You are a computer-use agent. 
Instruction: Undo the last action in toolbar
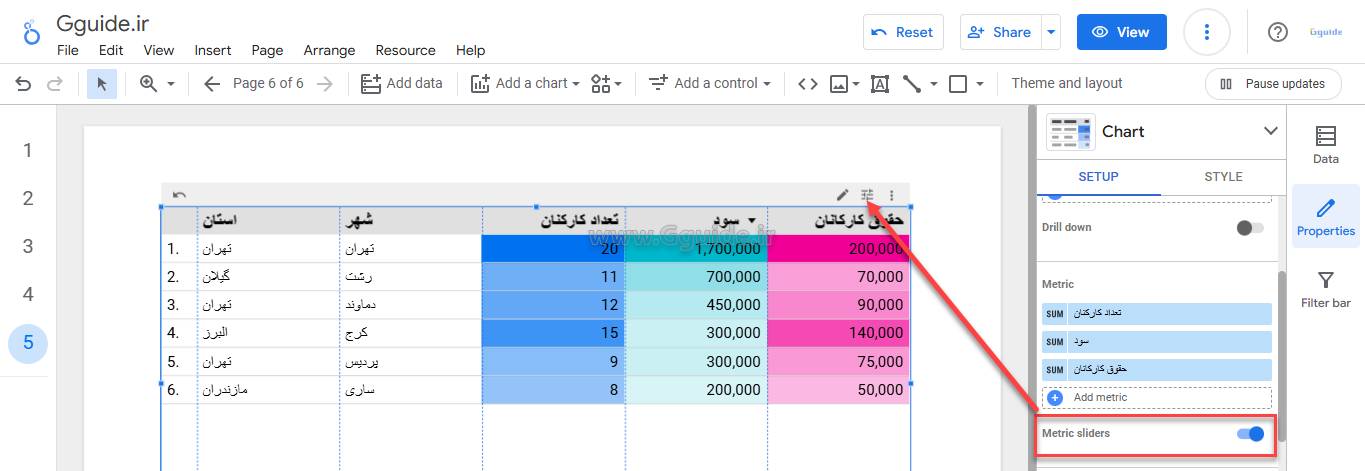pyautogui.click(x=23, y=84)
